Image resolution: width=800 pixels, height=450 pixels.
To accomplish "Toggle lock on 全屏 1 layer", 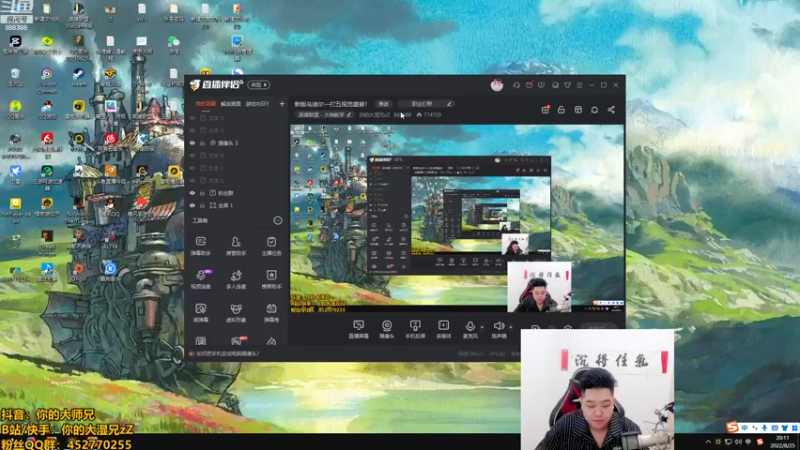I will [203, 206].
